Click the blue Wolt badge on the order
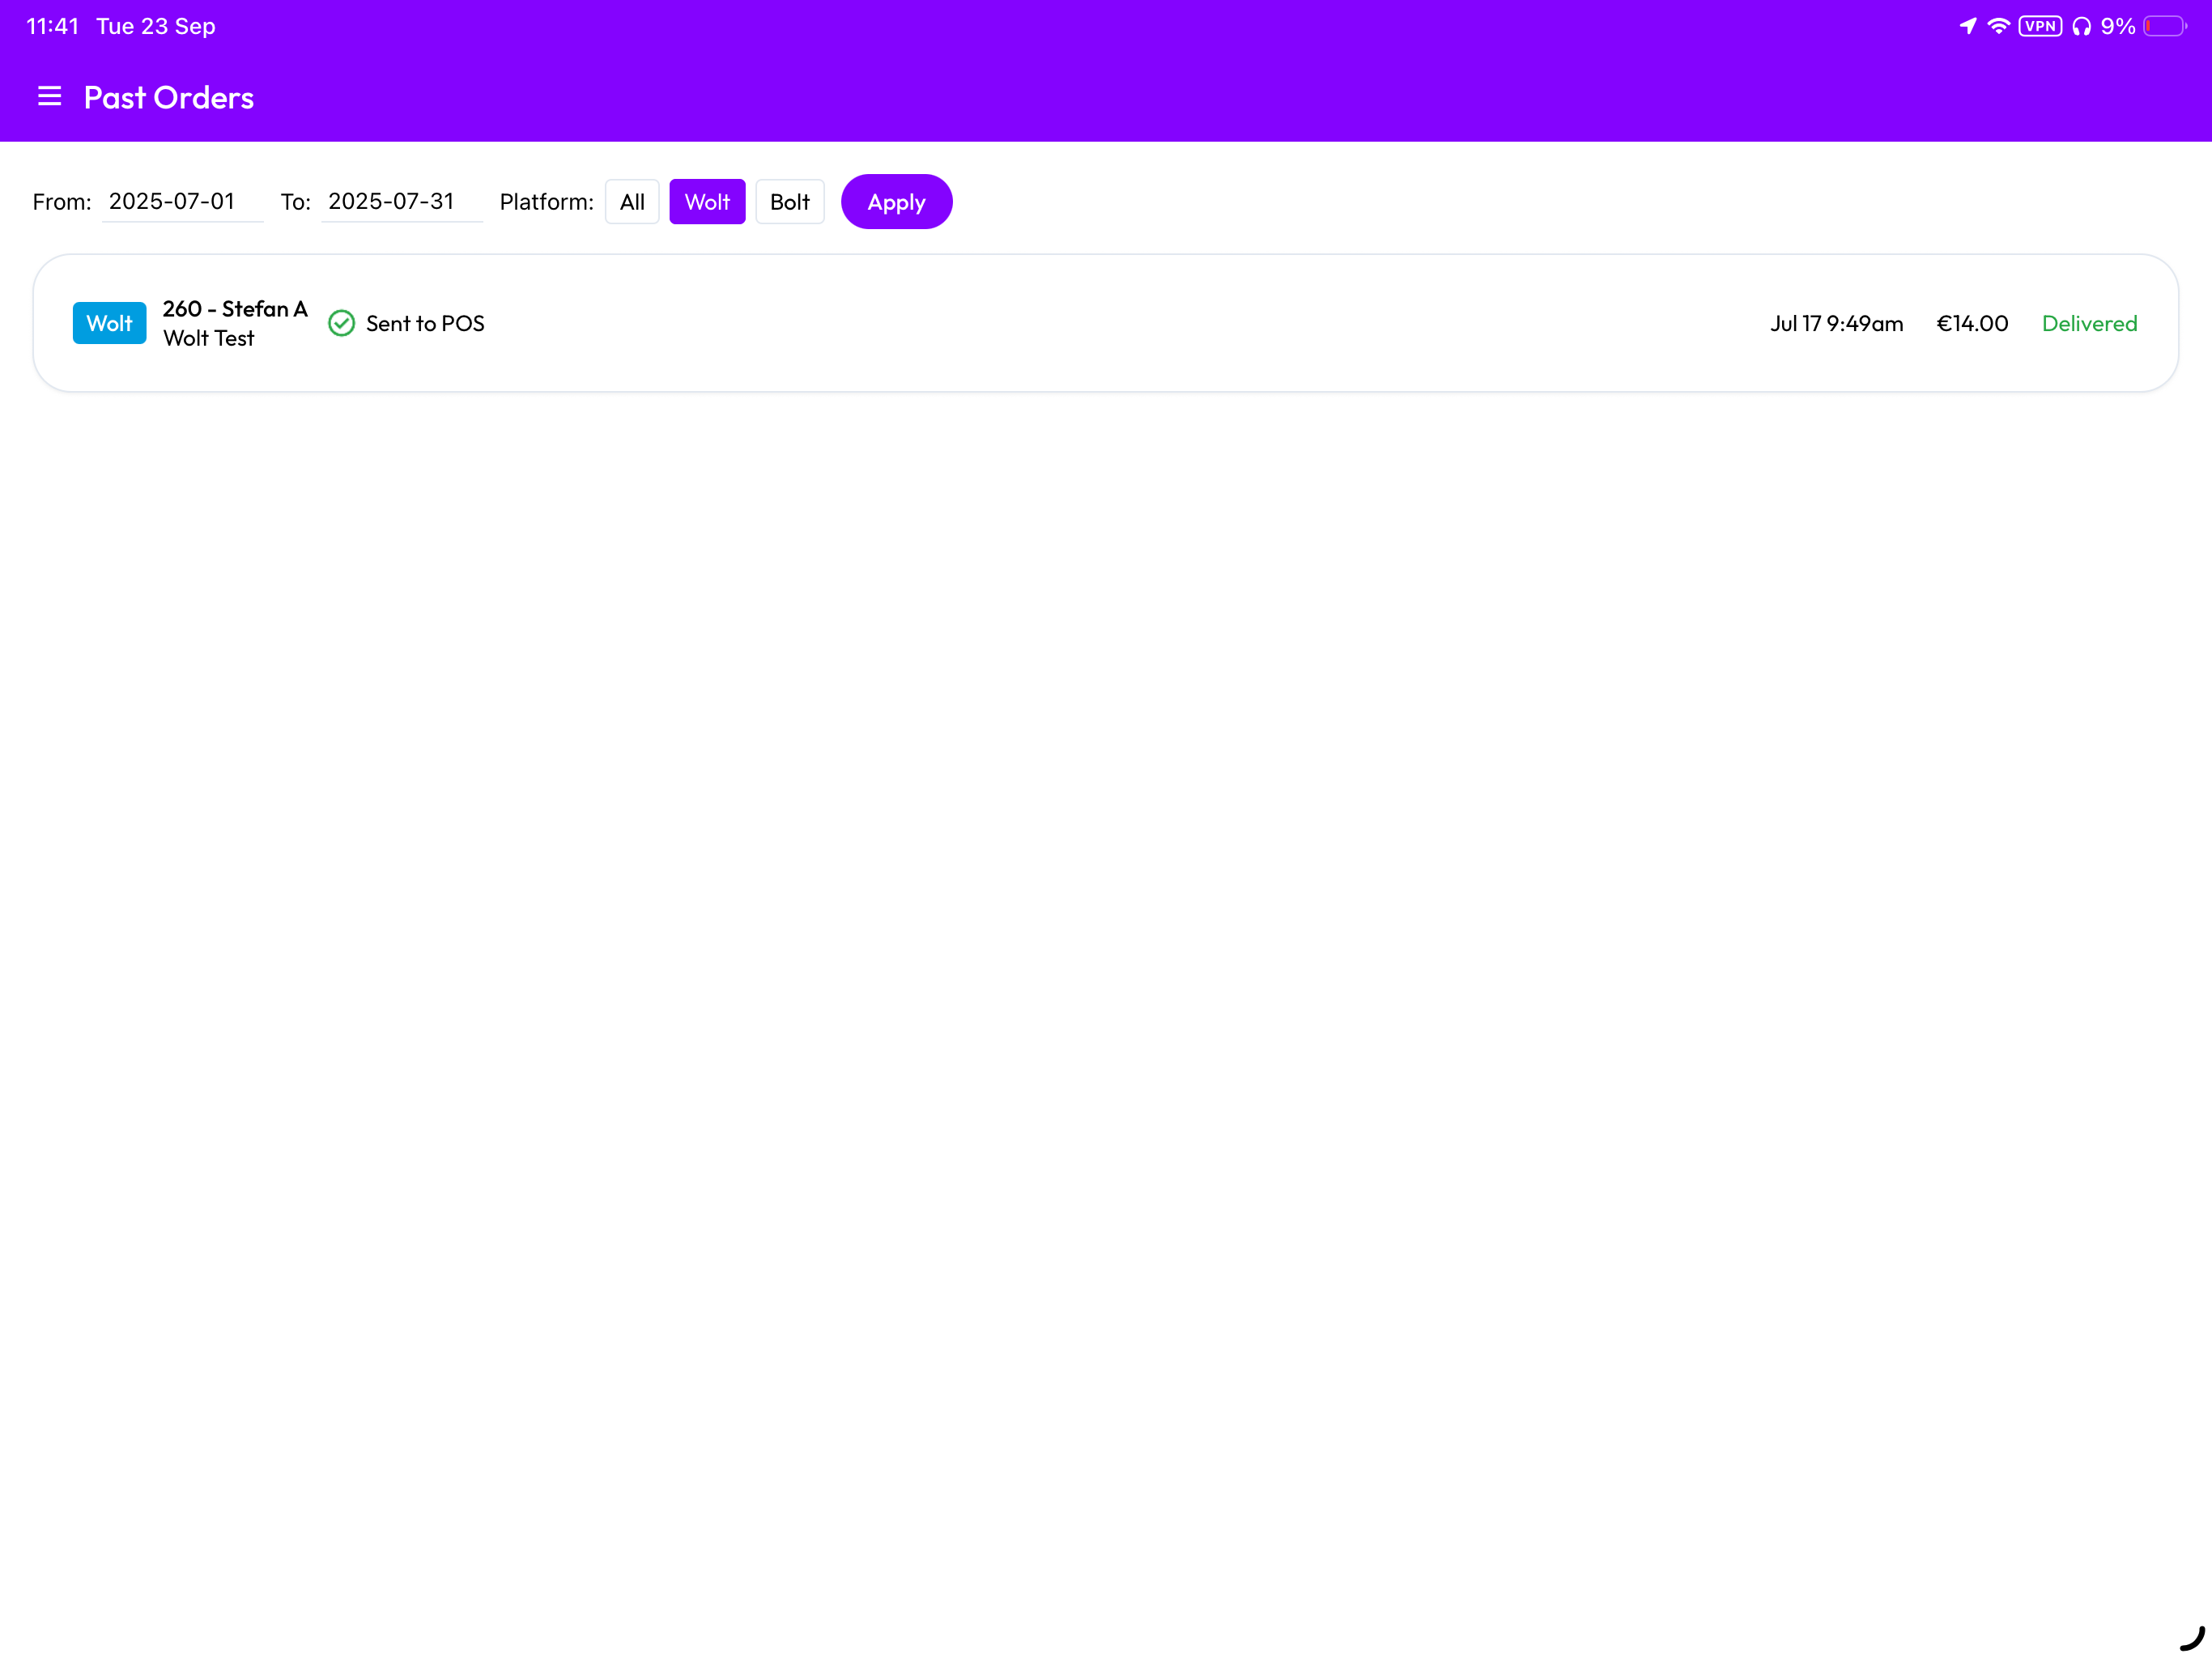The image size is (2212, 1658). coord(109,323)
